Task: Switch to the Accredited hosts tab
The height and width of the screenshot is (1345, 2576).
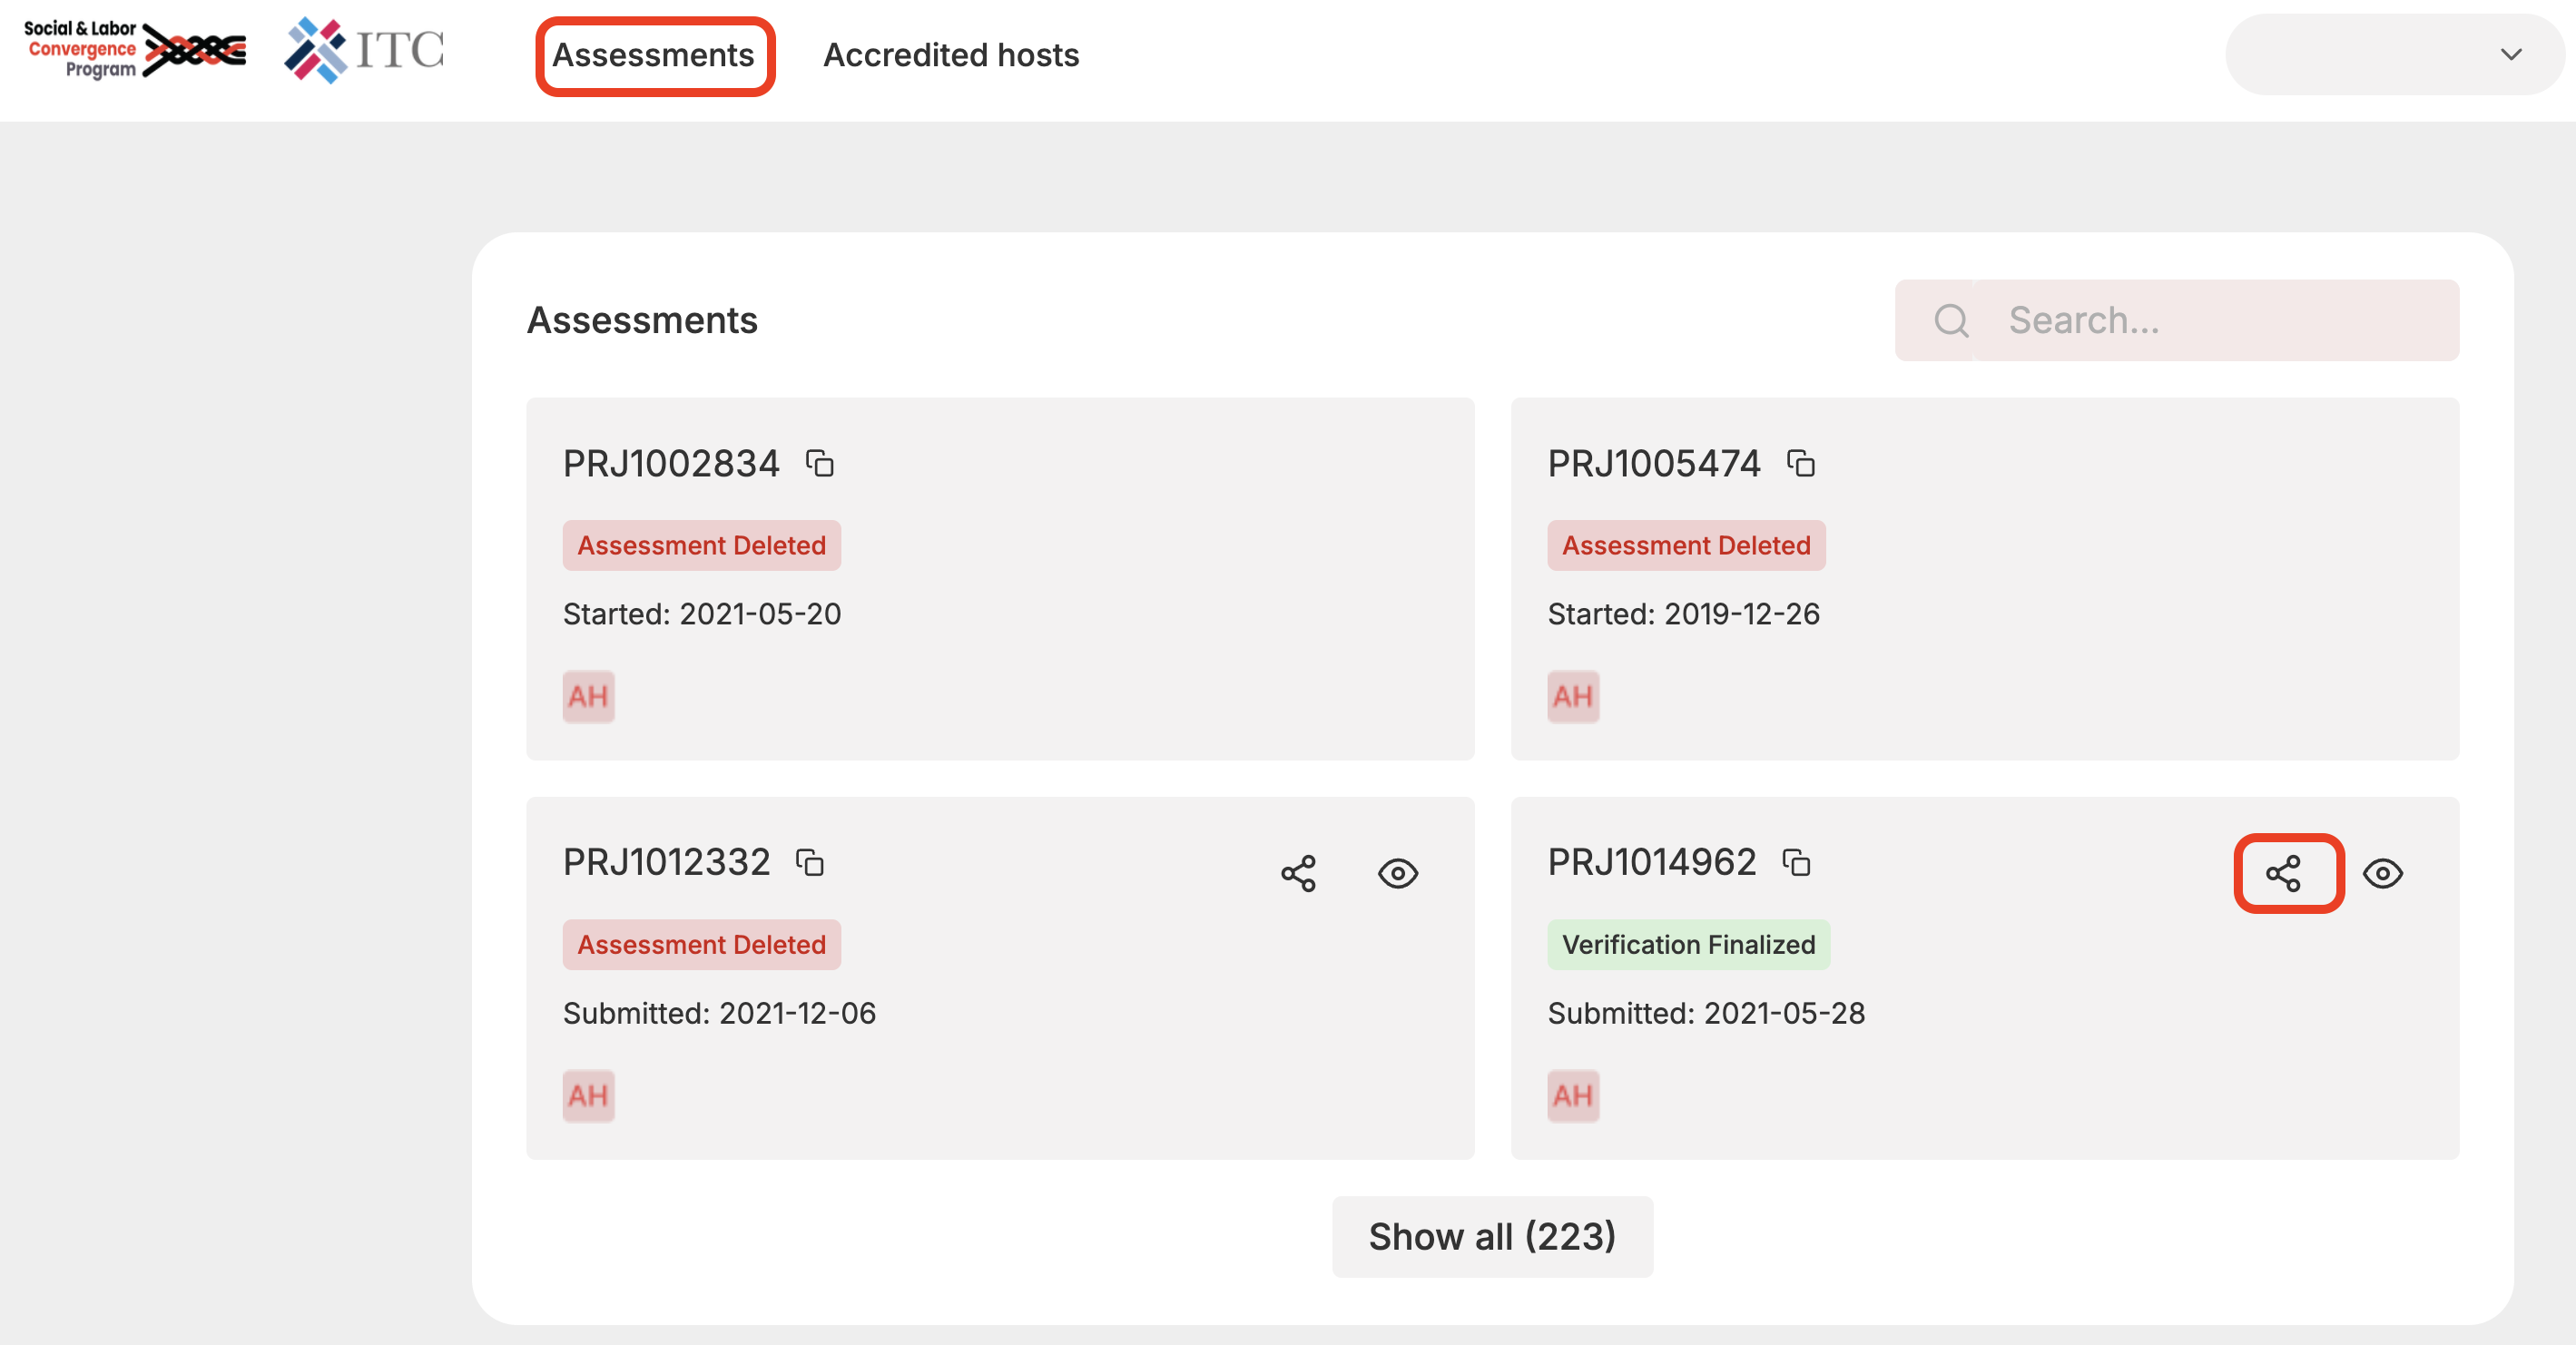Action: coord(950,55)
